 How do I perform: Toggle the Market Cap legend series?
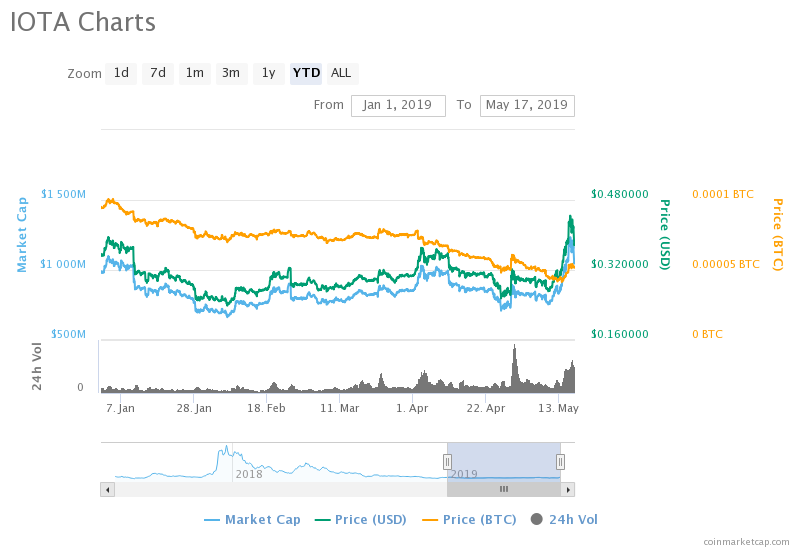point(252,519)
